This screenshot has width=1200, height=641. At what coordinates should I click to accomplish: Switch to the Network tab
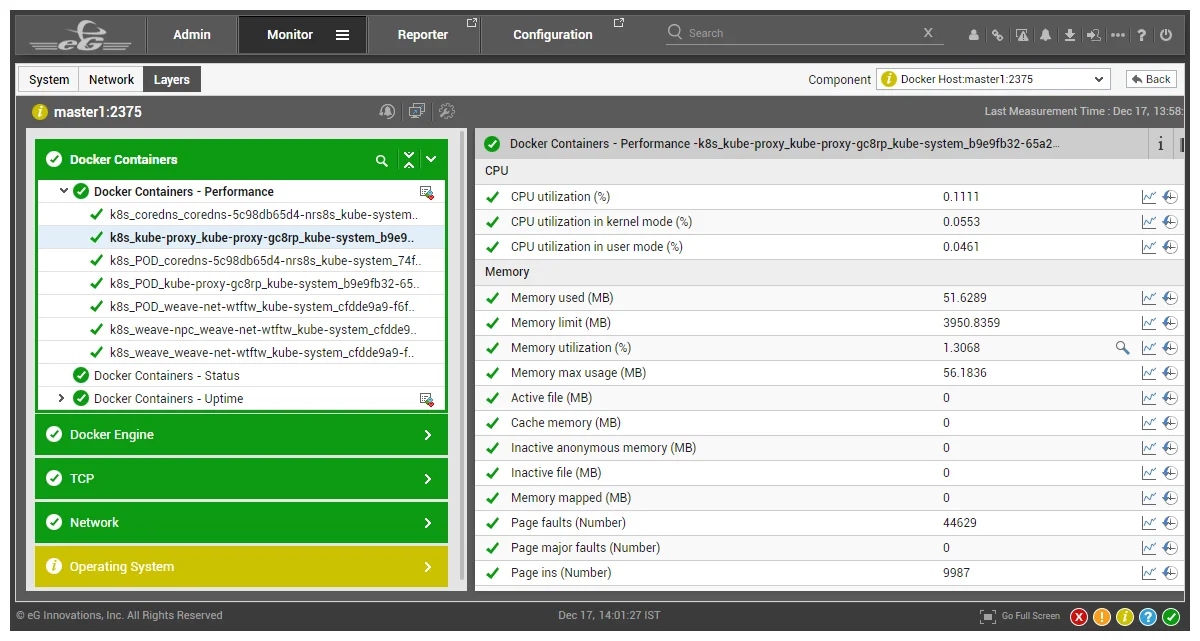click(x=111, y=80)
